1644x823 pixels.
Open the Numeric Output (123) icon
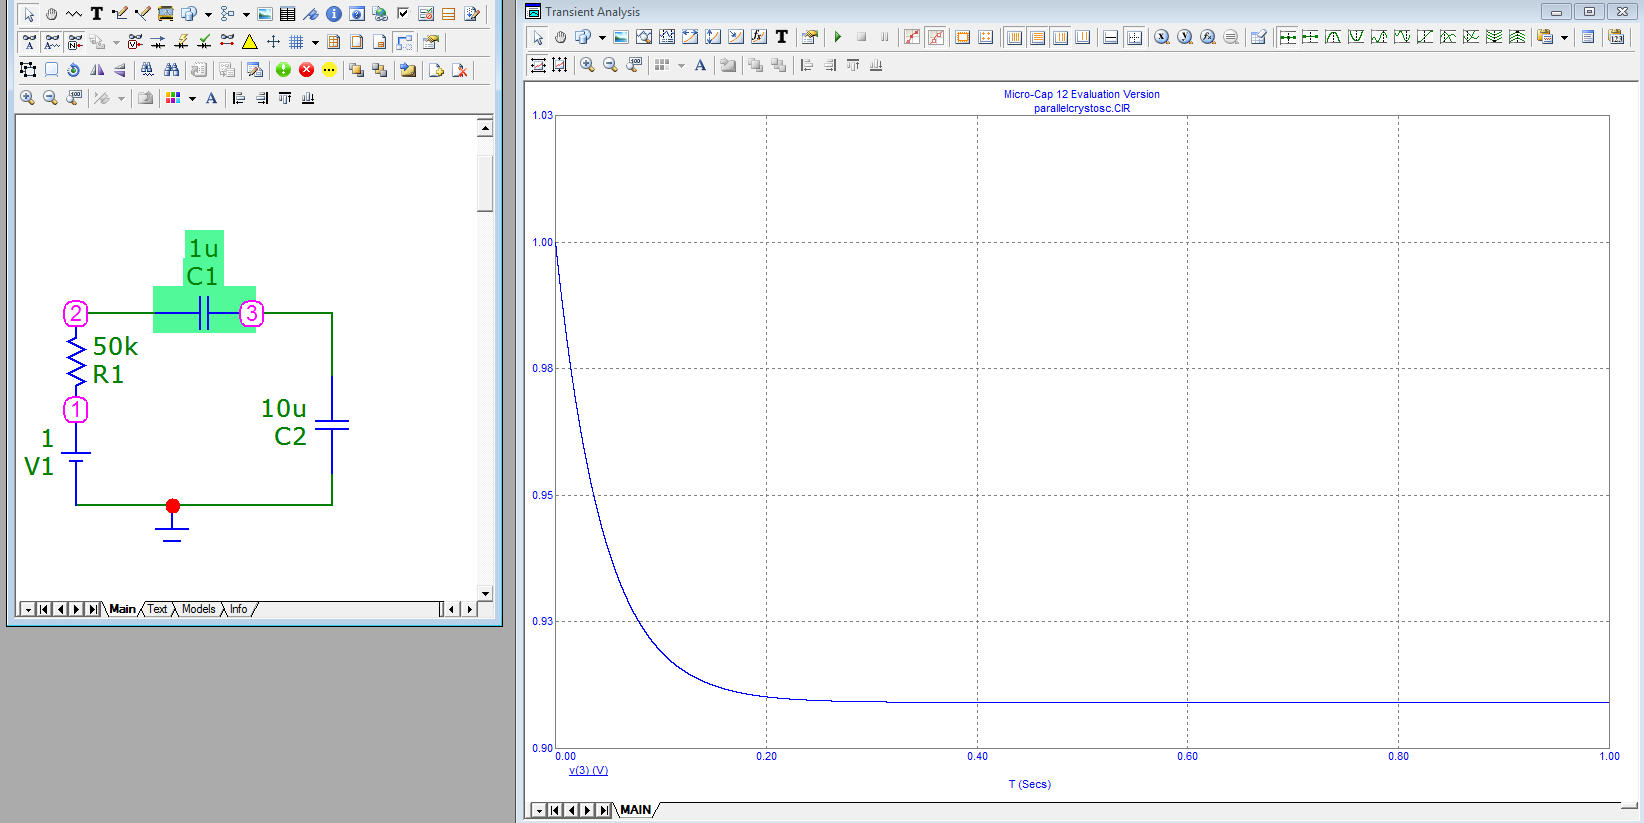point(1616,37)
